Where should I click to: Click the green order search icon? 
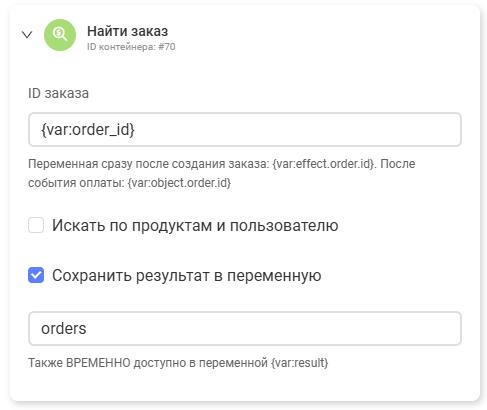tap(60, 35)
